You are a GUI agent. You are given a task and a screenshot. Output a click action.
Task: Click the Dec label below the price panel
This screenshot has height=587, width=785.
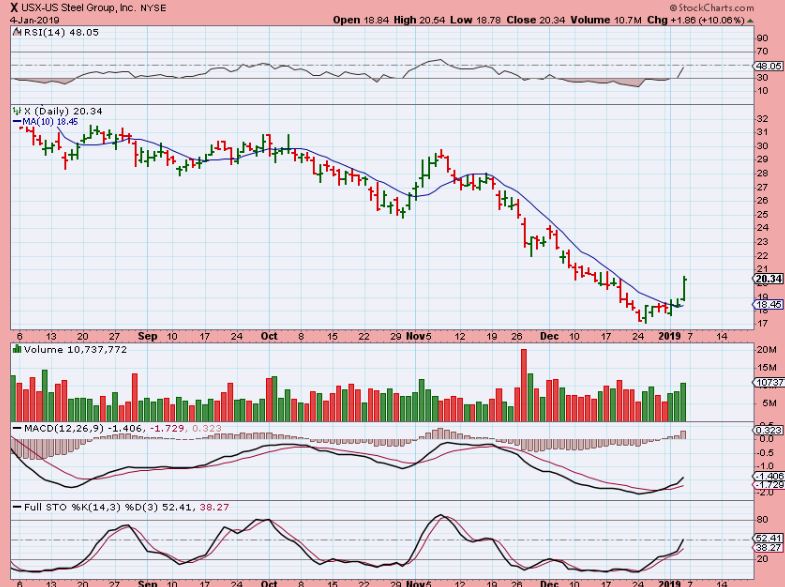[549, 336]
